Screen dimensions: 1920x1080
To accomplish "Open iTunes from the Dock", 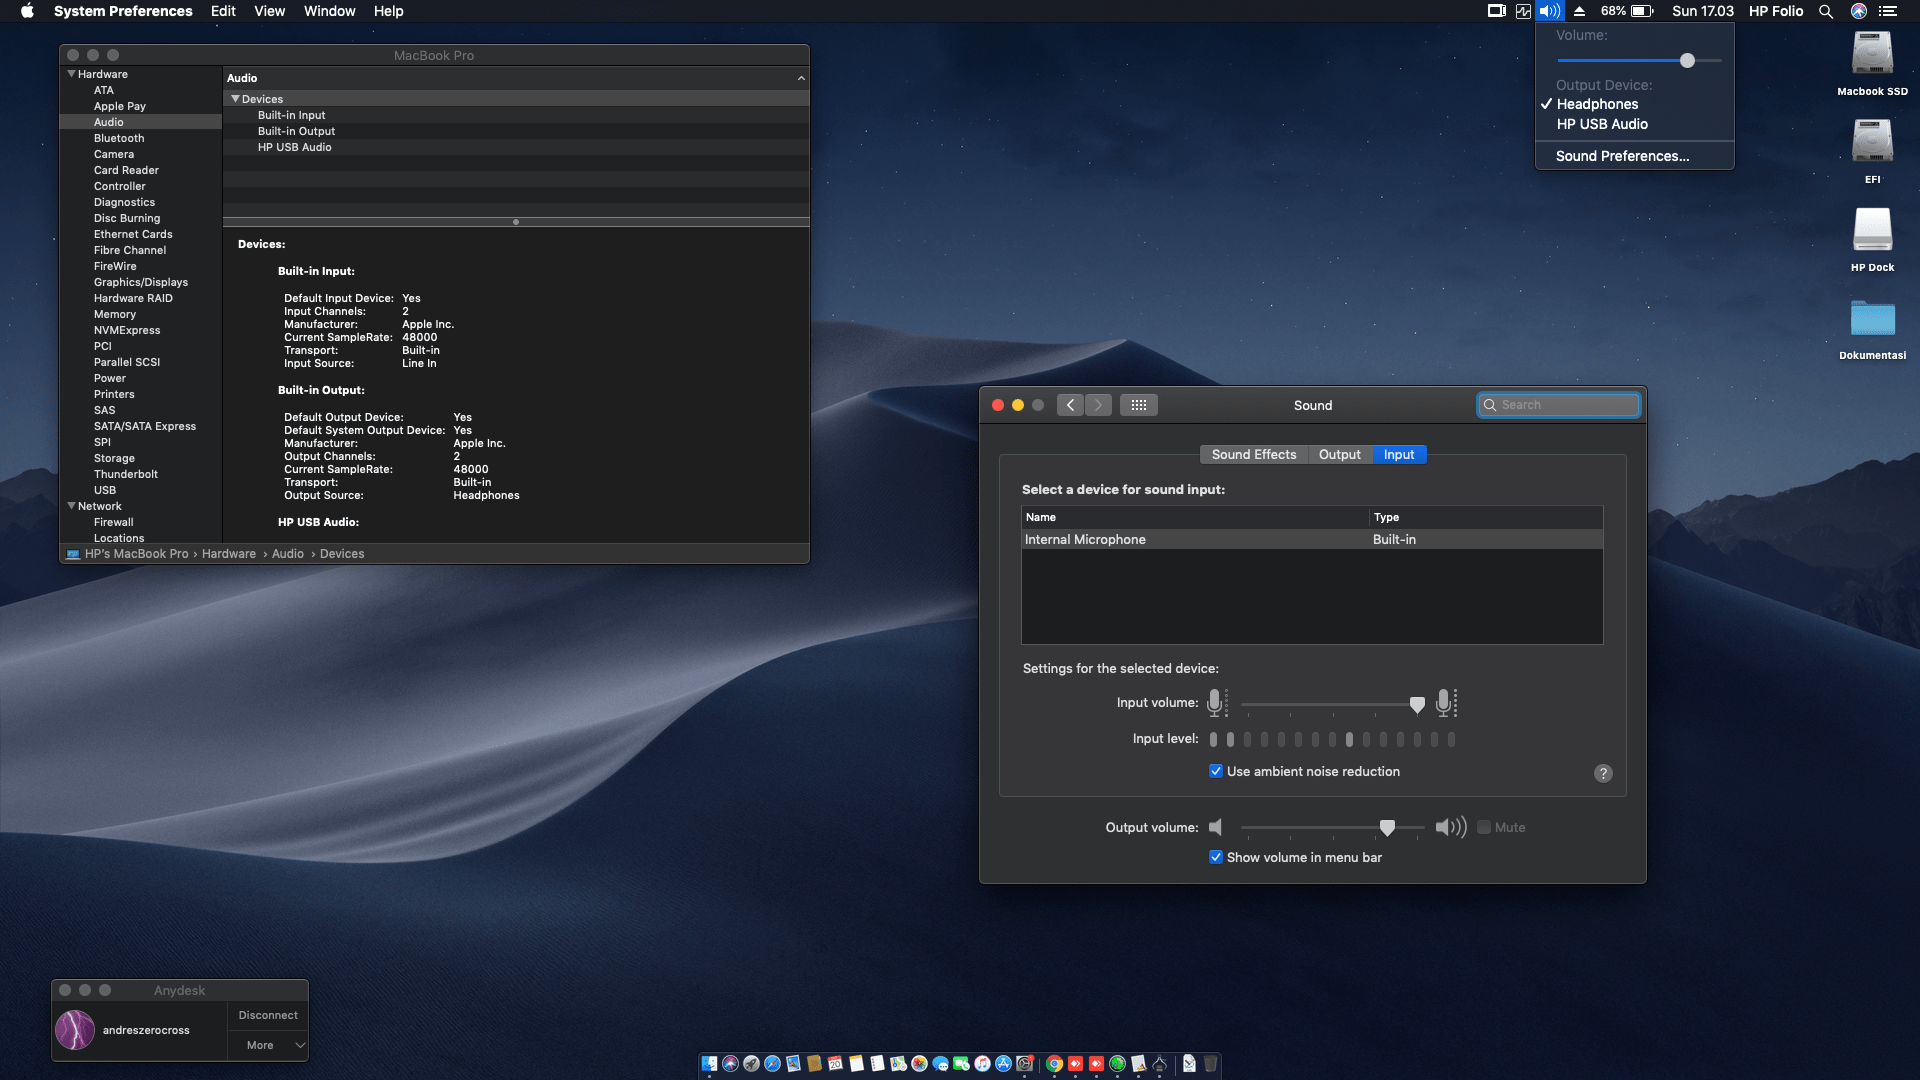I will pyautogui.click(x=982, y=1064).
